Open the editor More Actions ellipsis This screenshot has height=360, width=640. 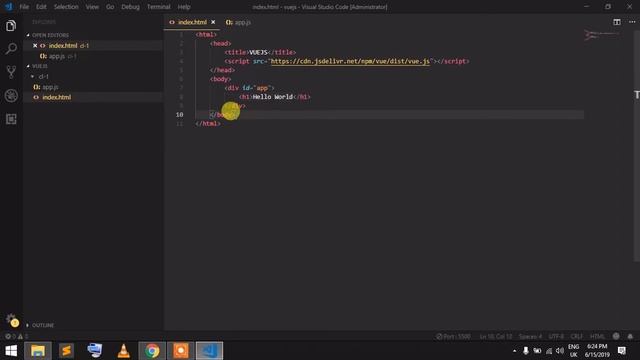(x=632, y=22)
